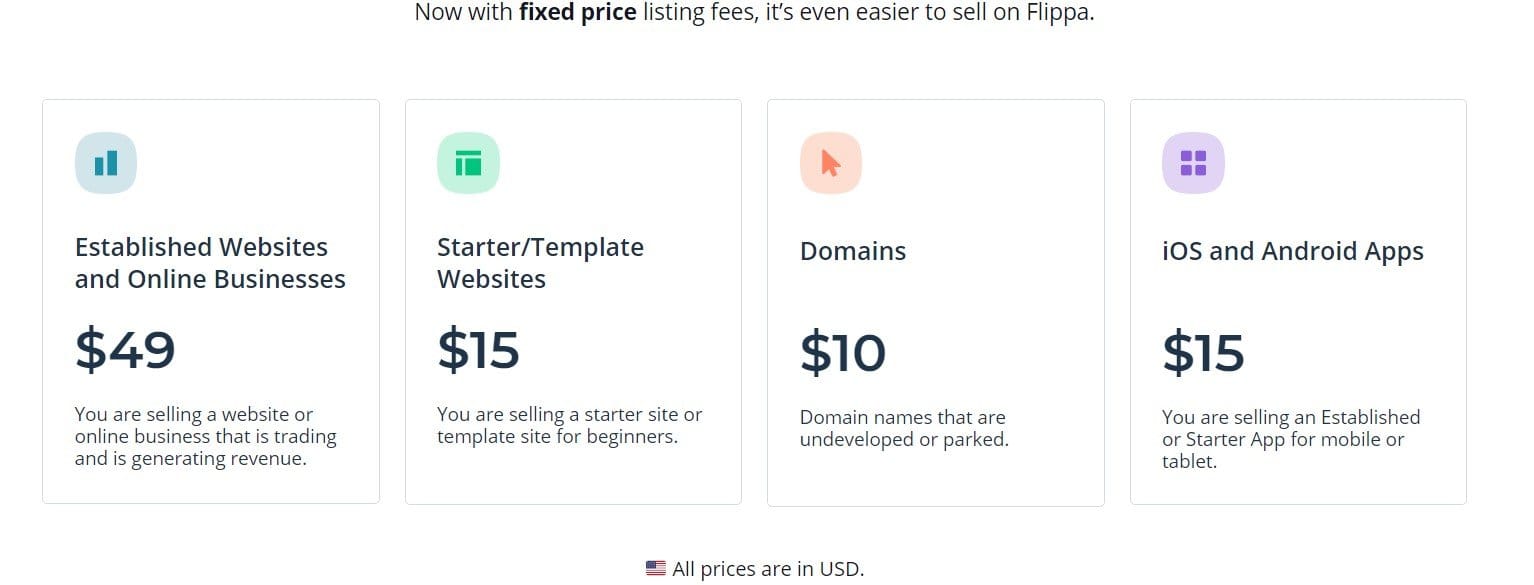
Task: Click the $15 iOS and Android Apps price
Action: (1204, 353)
